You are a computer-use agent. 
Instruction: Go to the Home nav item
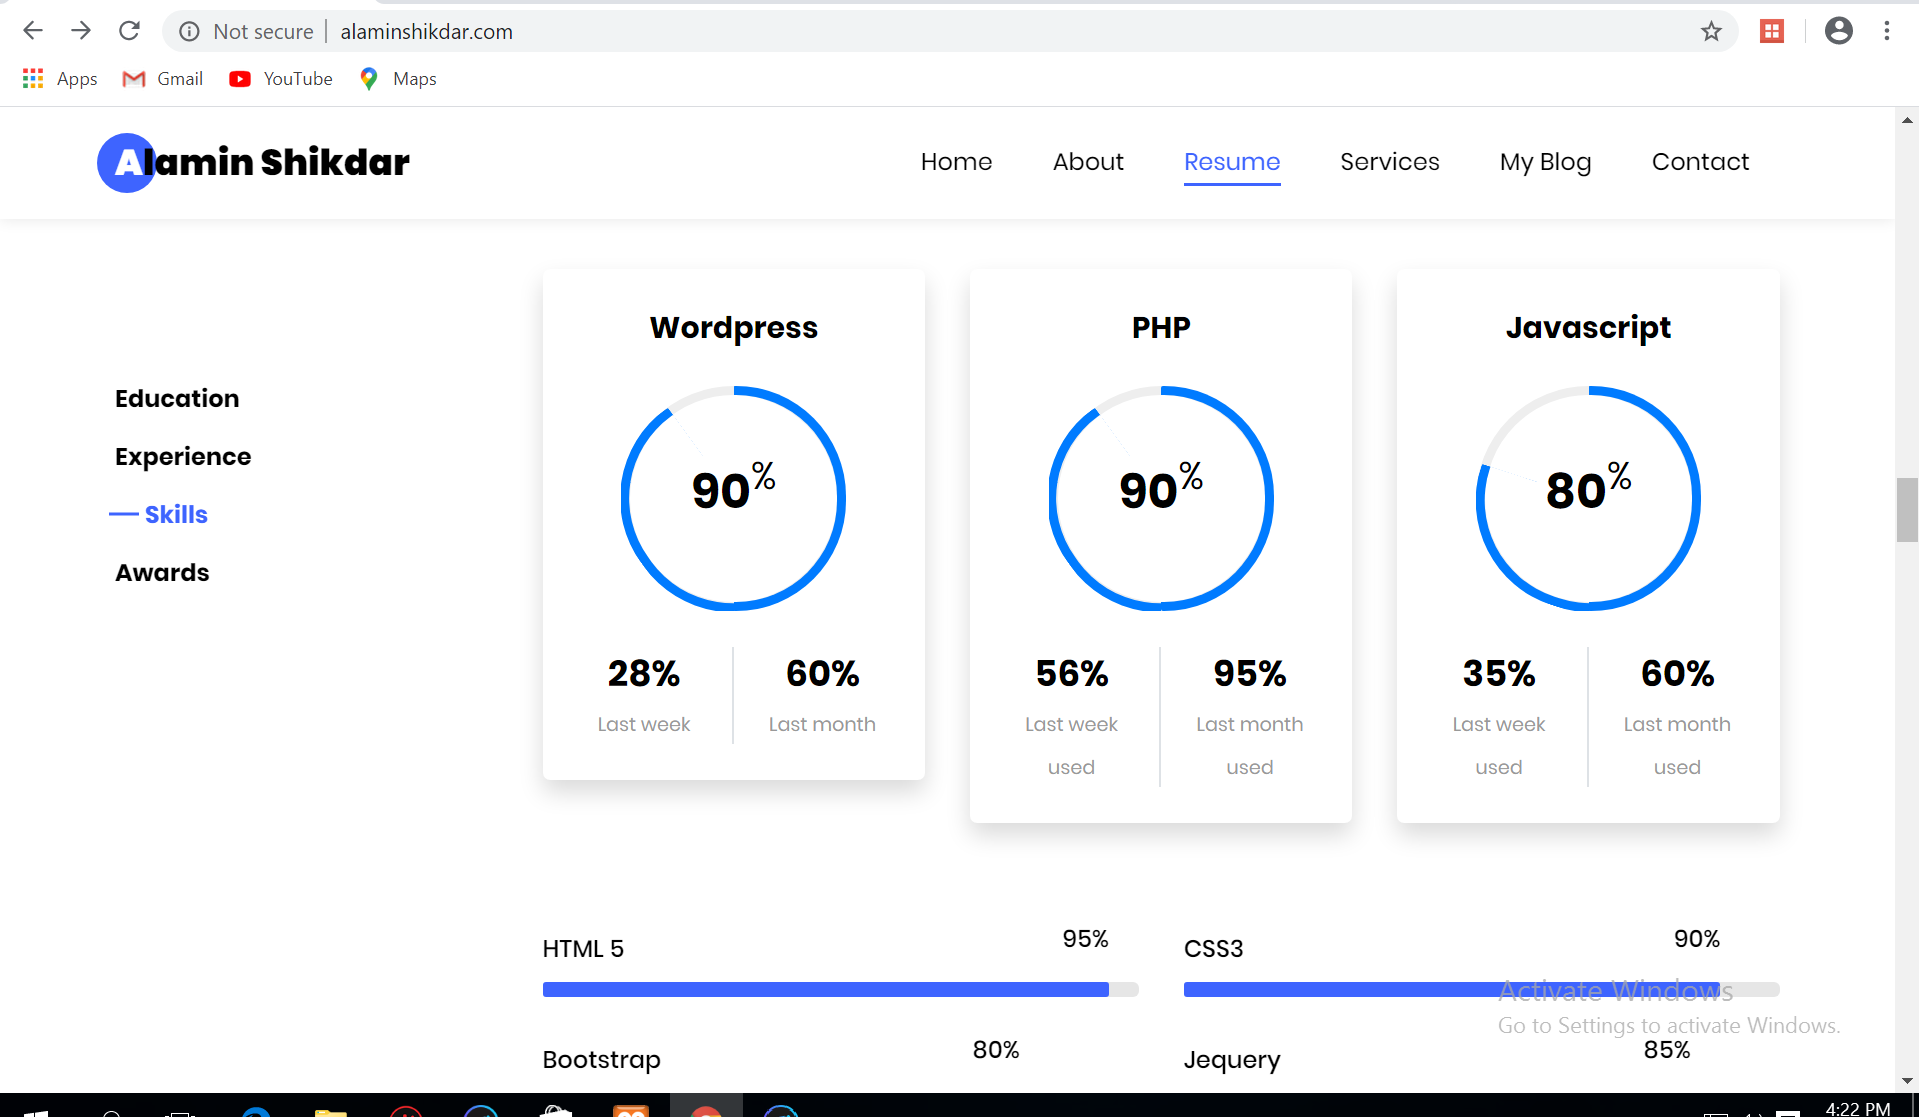pos(956,162)
